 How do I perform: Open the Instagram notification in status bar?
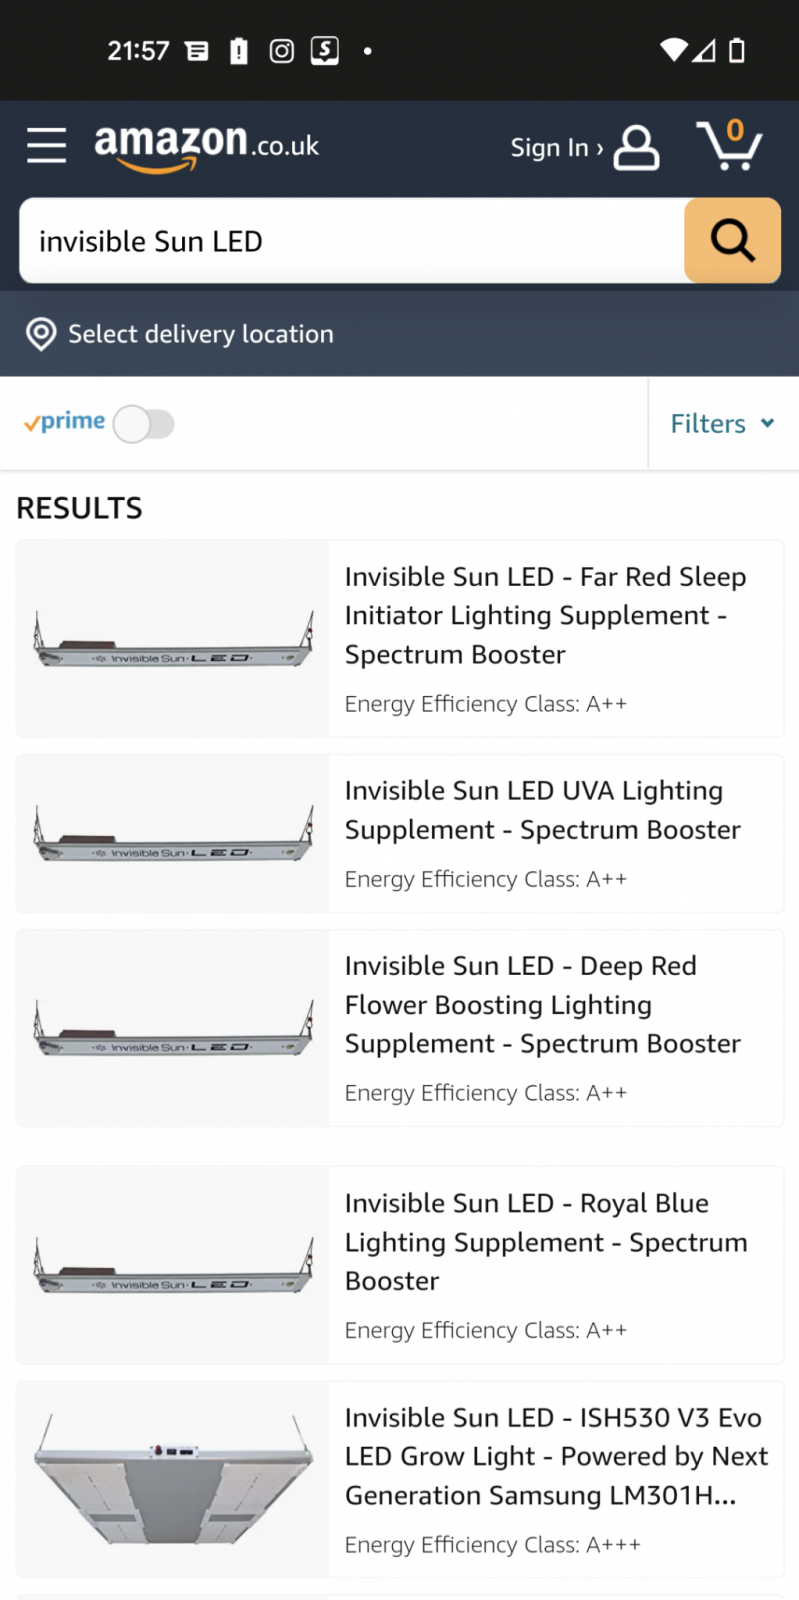(x=282, y=51)
